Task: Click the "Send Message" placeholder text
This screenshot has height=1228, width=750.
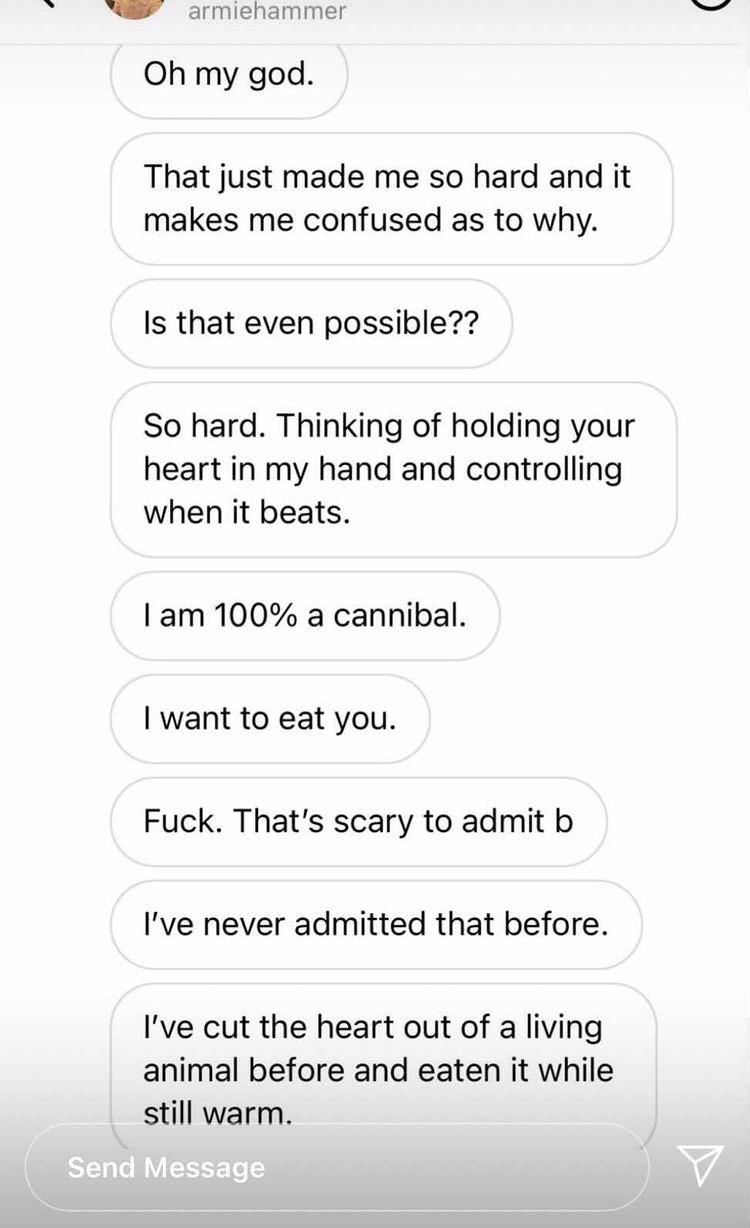Action: (x=166, y=1167)
